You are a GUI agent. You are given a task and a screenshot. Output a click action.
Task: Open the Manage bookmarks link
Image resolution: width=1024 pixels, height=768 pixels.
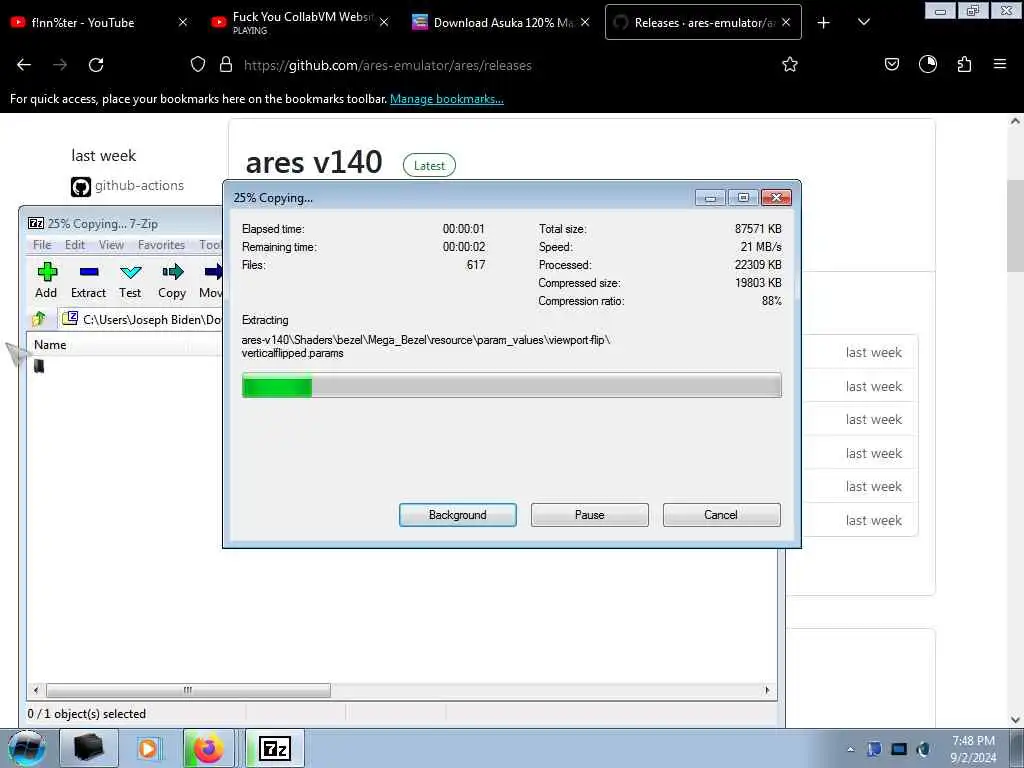tap(447, 99)
